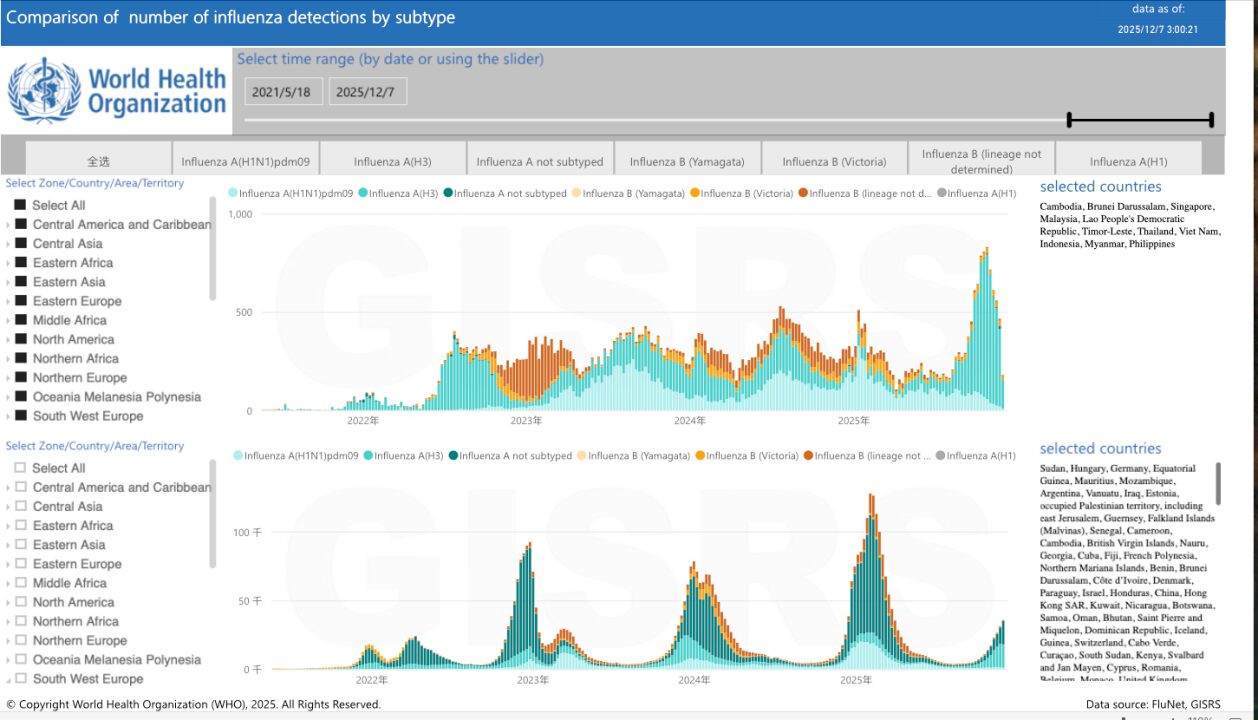Viewport: 1258px width, 720px height.
Task: Click the start date field showing 2021/5/18
Action: (281, 92)
